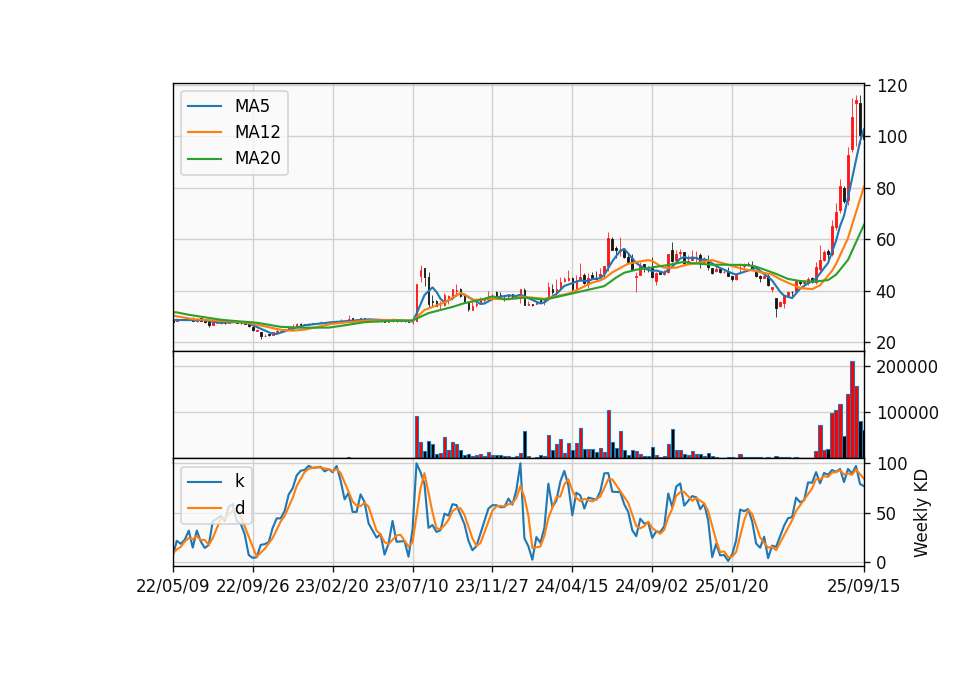Click the orange MA12 legend line sample
This screenshot has width=960, height=690.
(x=204, y=132)
